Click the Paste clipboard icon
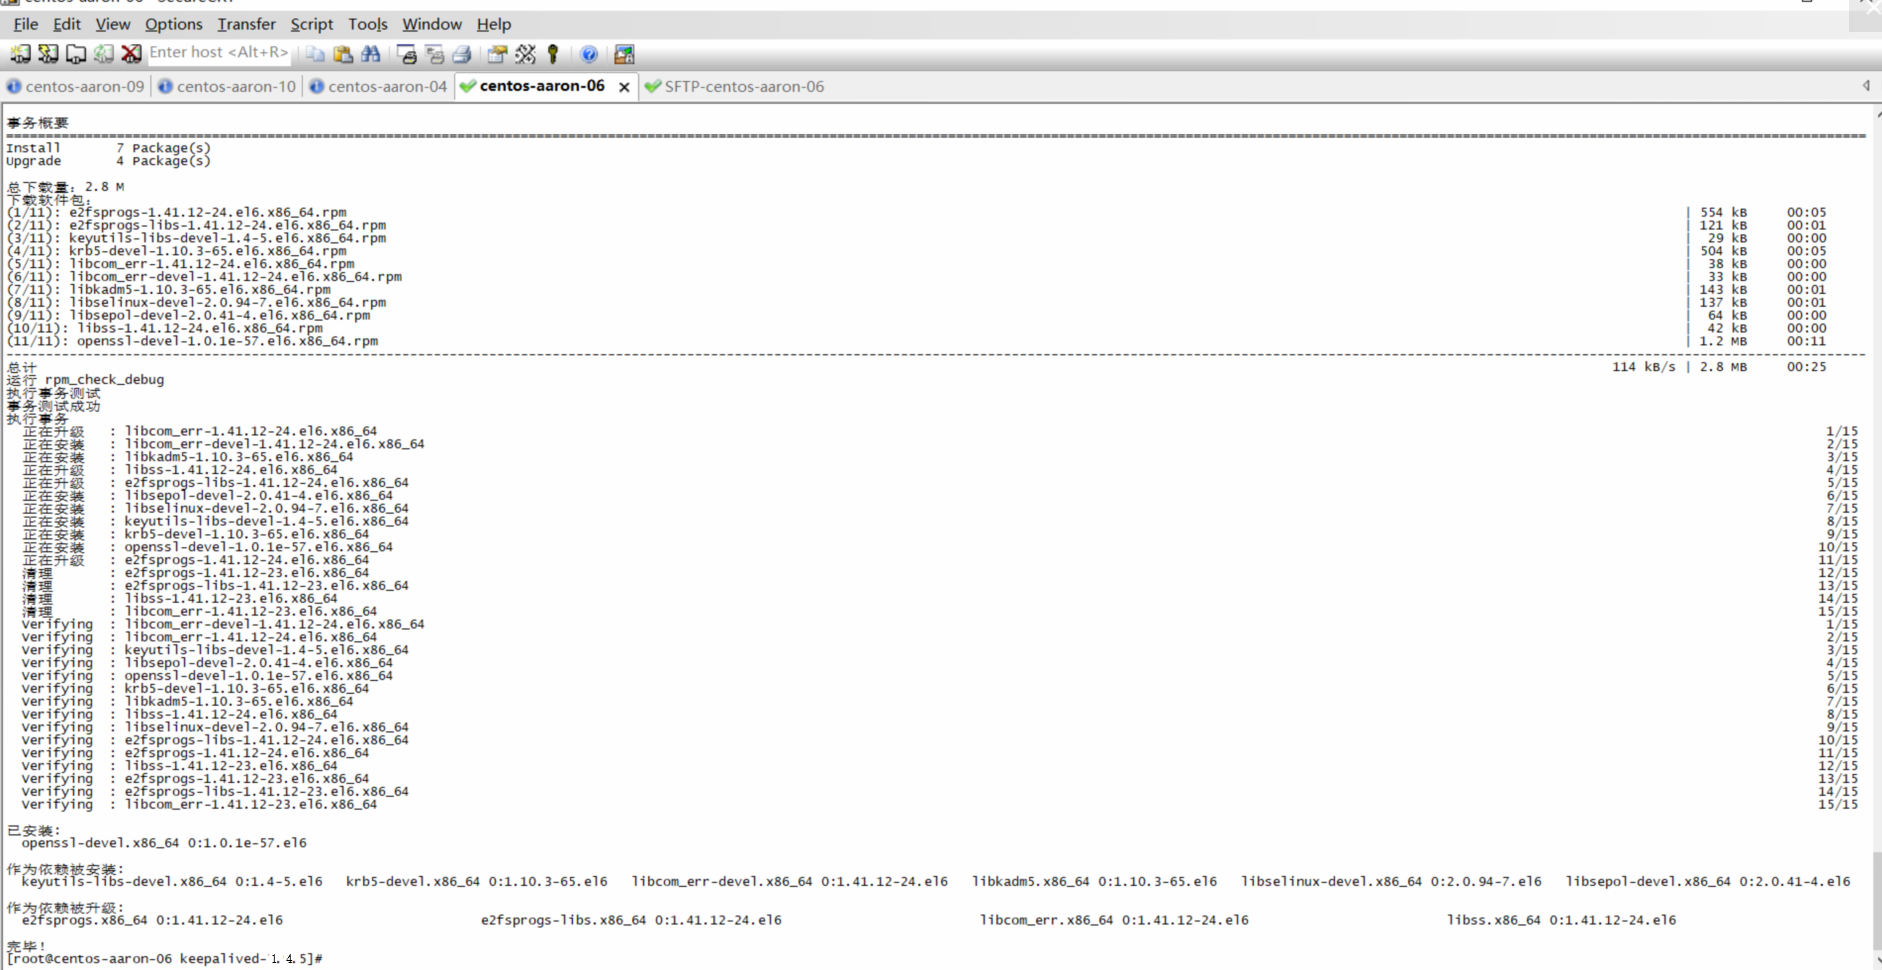The image size is (1882, 970). (x=343, y=54)
